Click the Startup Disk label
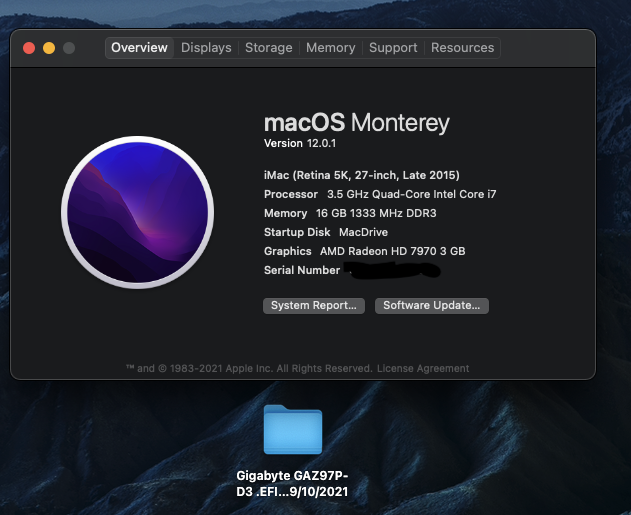Screen dimensions: 631x515 tap(297, 232)
